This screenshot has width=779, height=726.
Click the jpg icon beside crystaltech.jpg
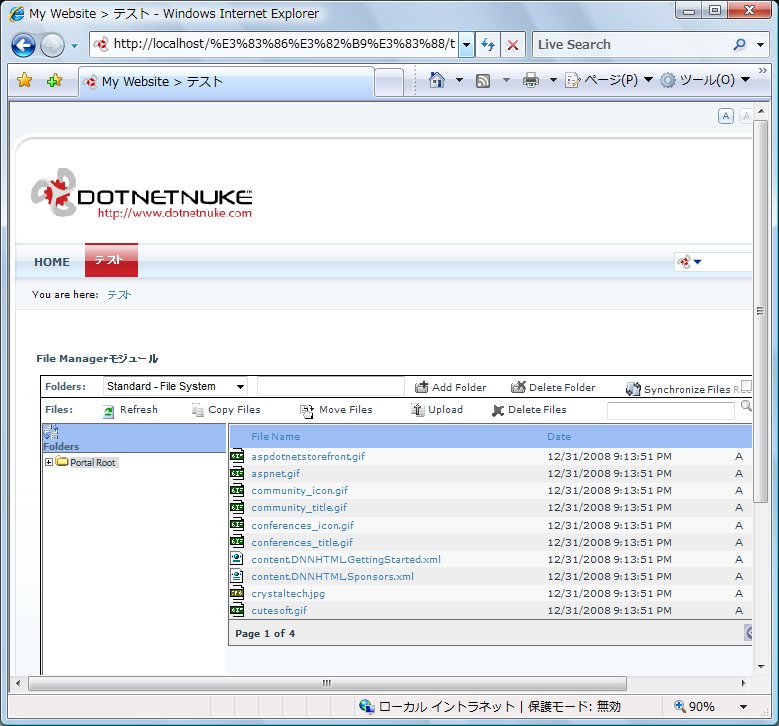click(237, 593)
